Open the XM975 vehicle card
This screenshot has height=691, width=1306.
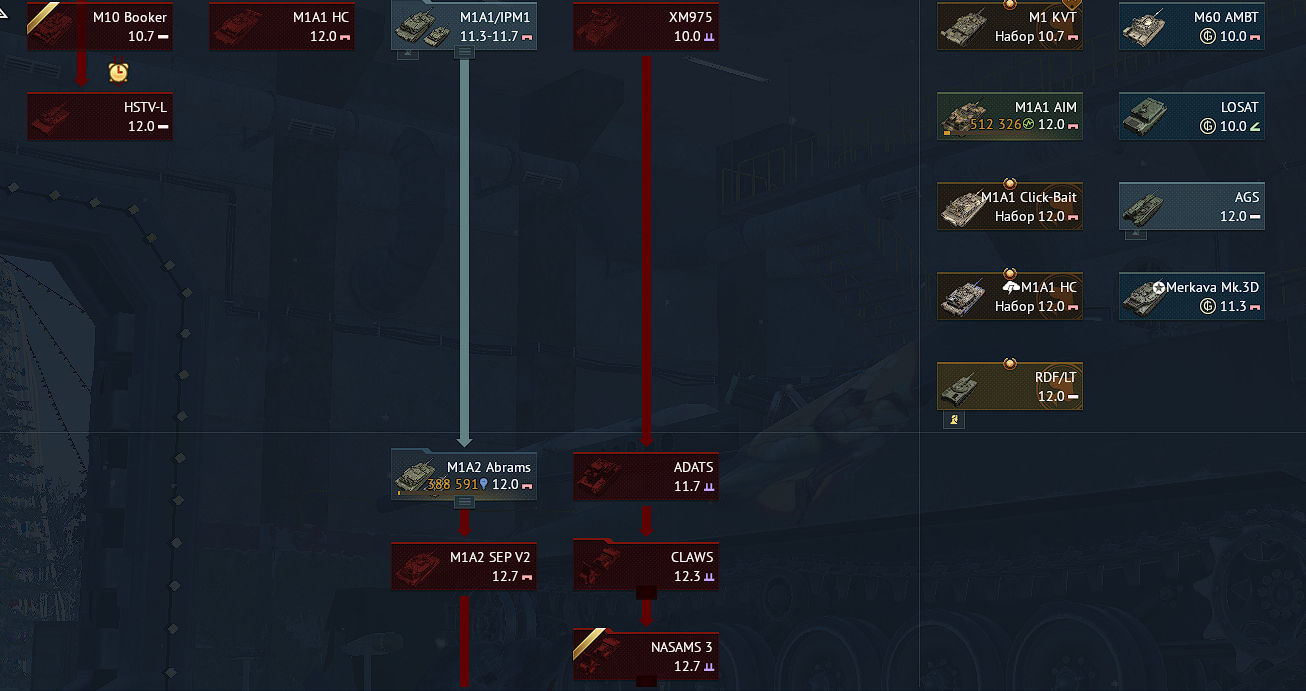[x=646, y=26]
